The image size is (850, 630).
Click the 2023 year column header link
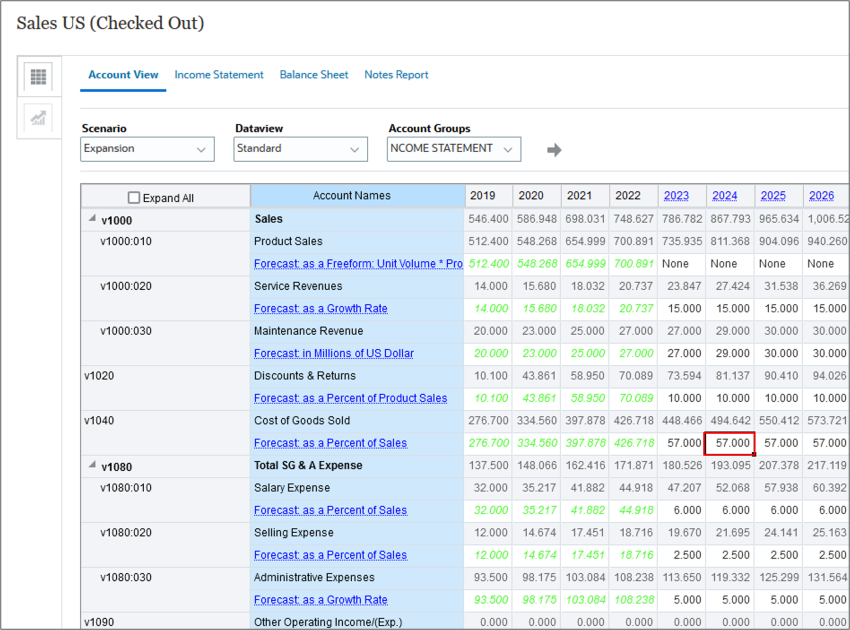(676, 196)
